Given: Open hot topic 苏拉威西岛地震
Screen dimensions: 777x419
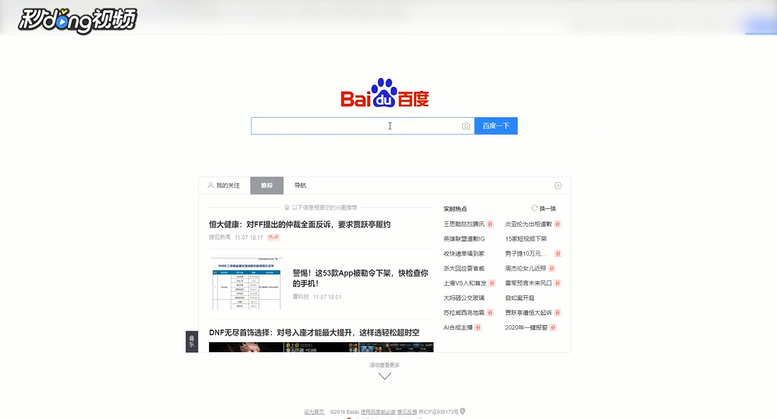Looking at the screenshot, I should click(464, 313).
